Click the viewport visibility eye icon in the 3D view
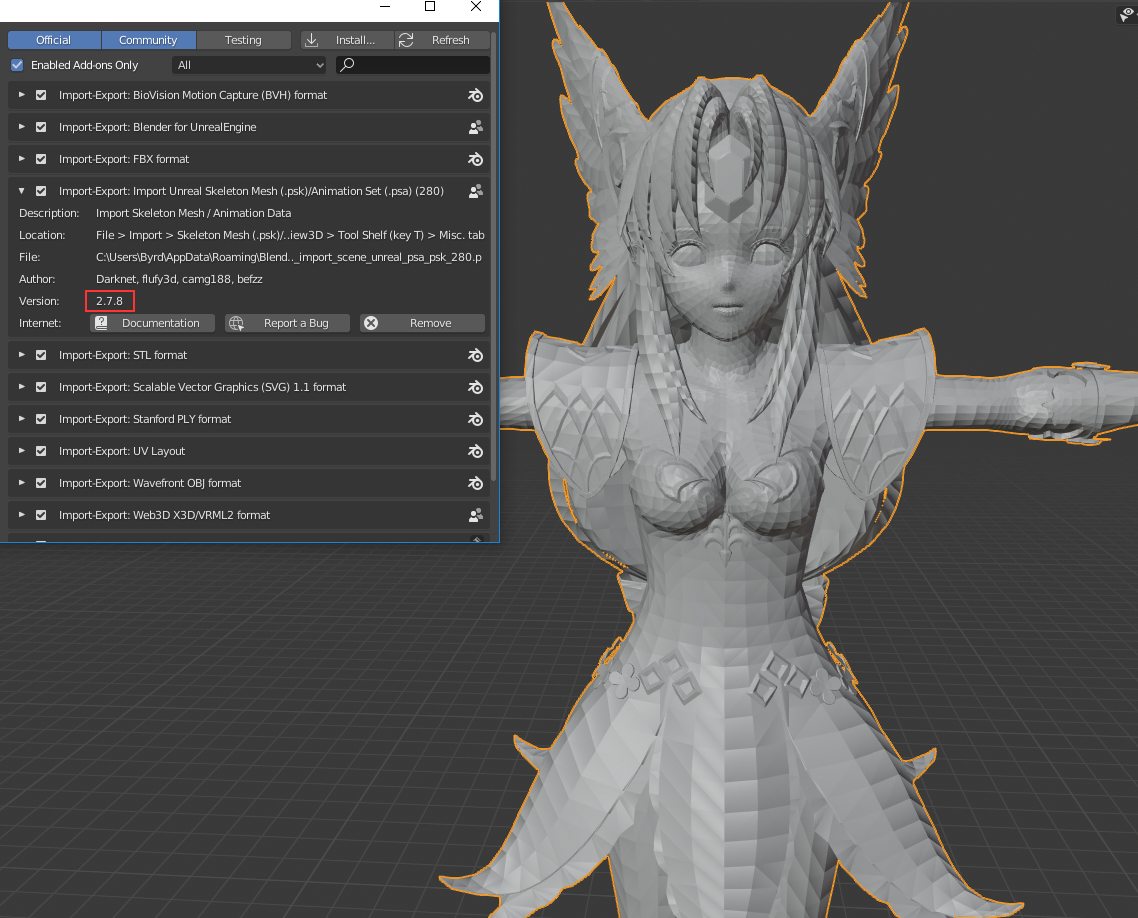The width and height of the screenshot is (1138, 918). point(1126,15)
